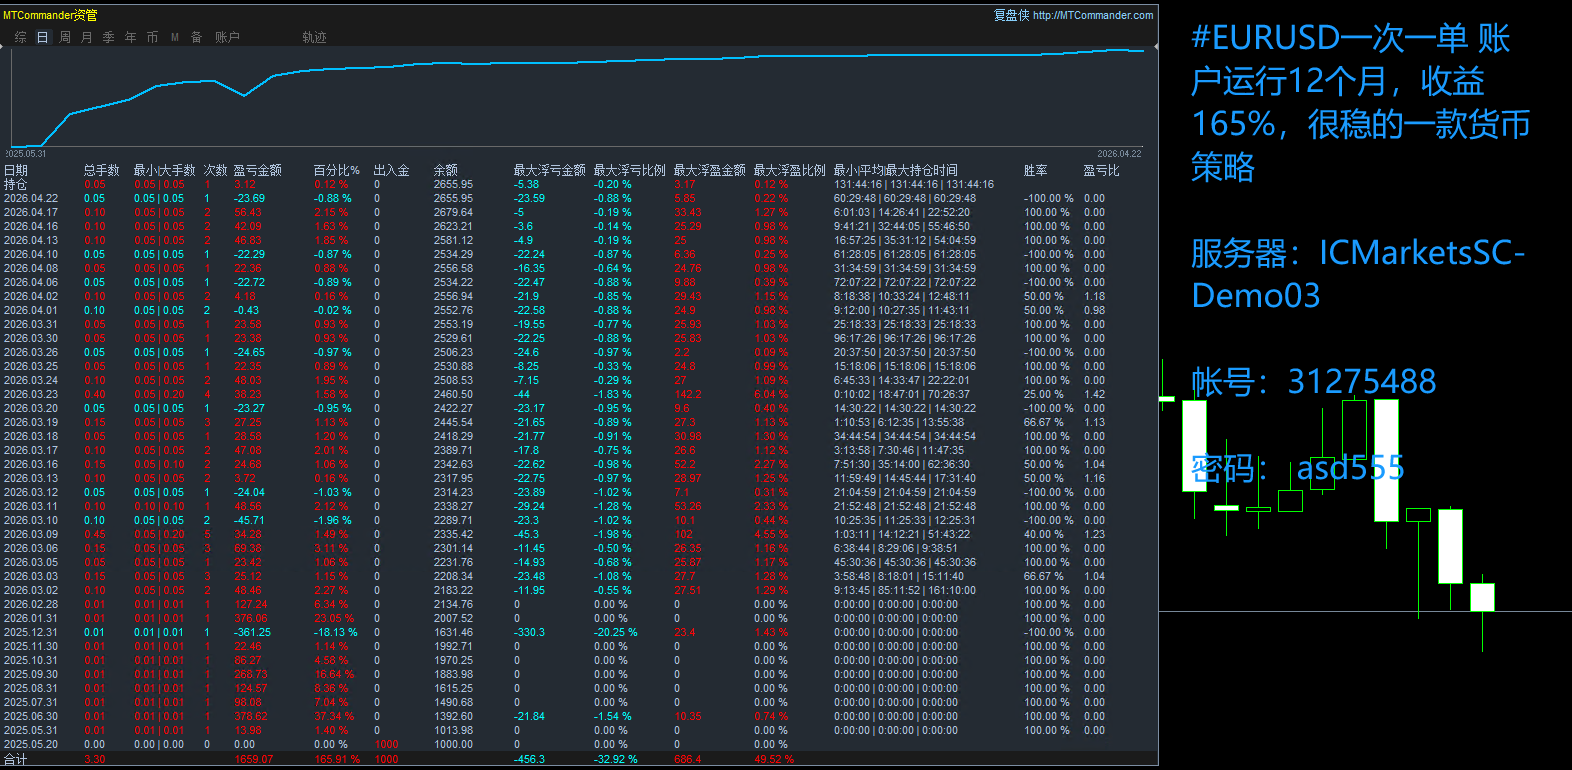
Task: Select the 周 weekly tab
Action: click(x=65, y=37)
